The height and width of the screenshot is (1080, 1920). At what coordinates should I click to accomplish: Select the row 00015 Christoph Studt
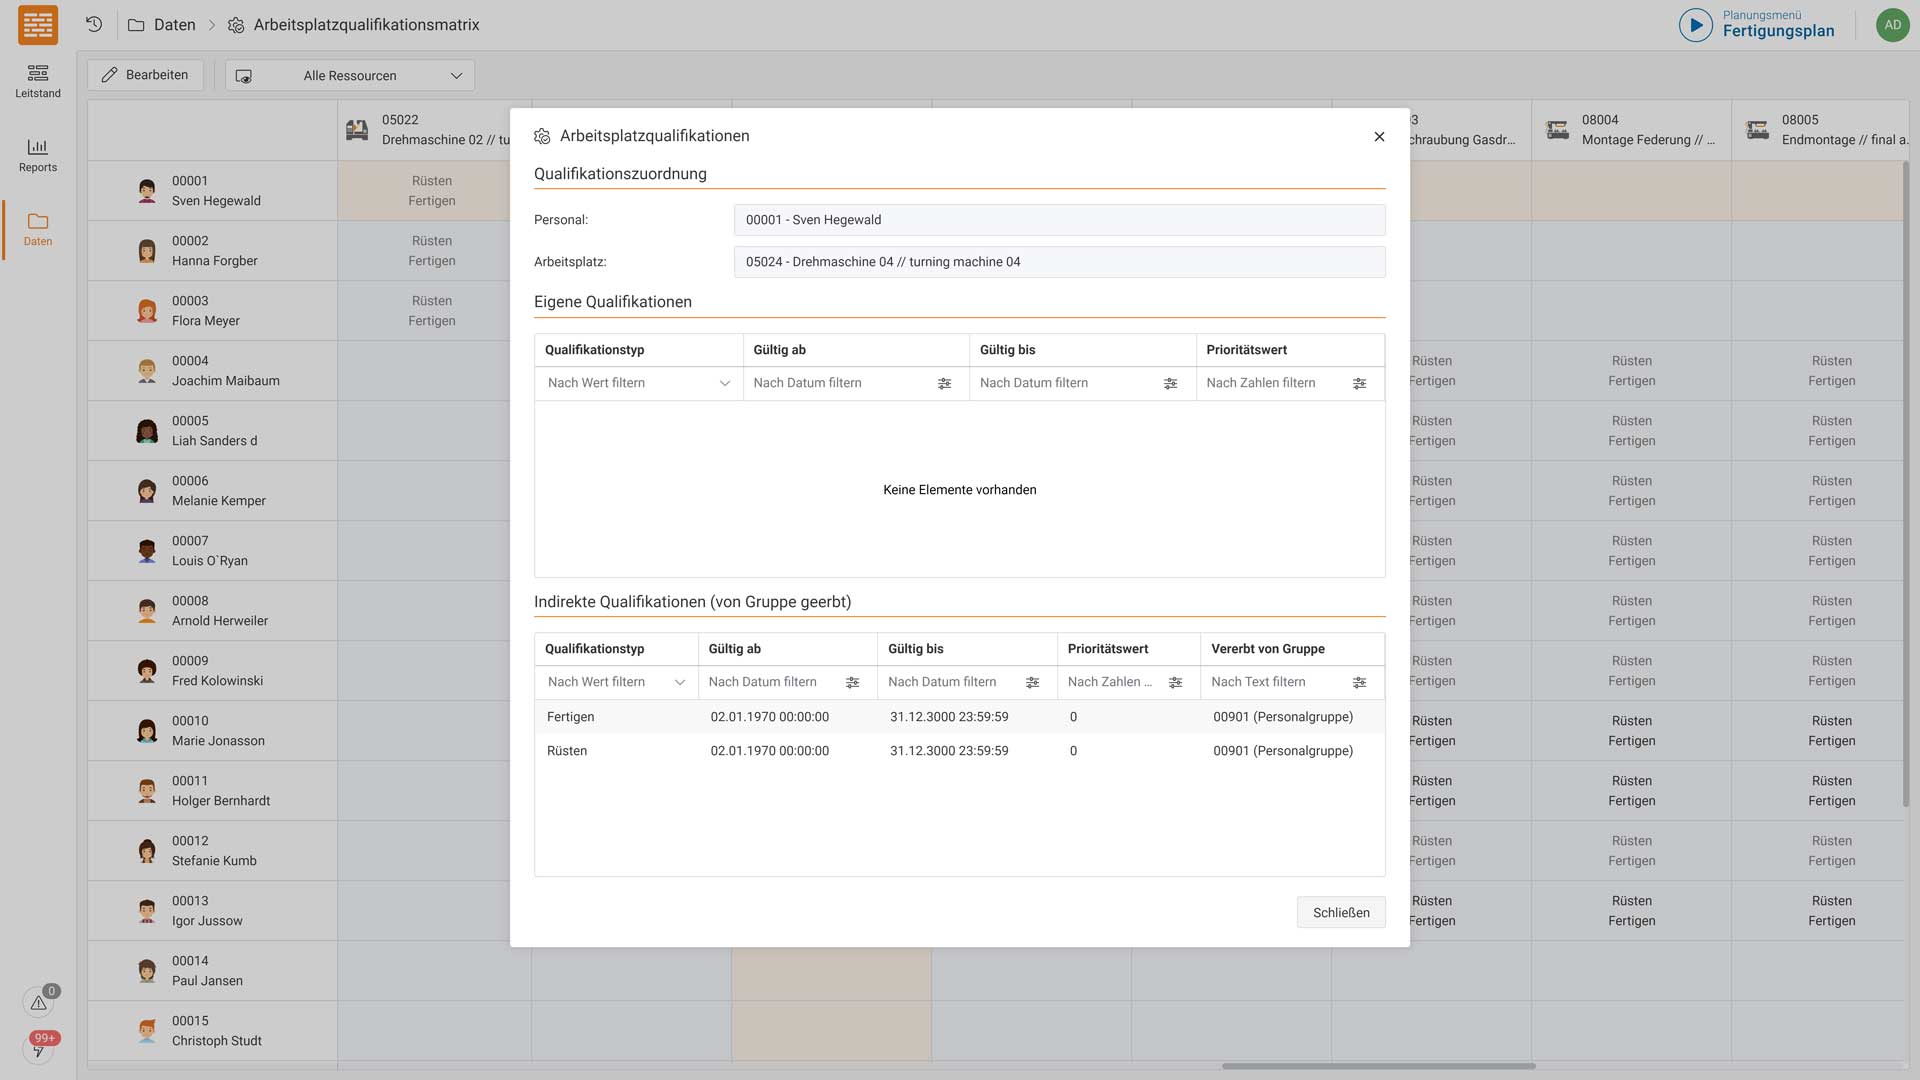(x=212, y=1031)
